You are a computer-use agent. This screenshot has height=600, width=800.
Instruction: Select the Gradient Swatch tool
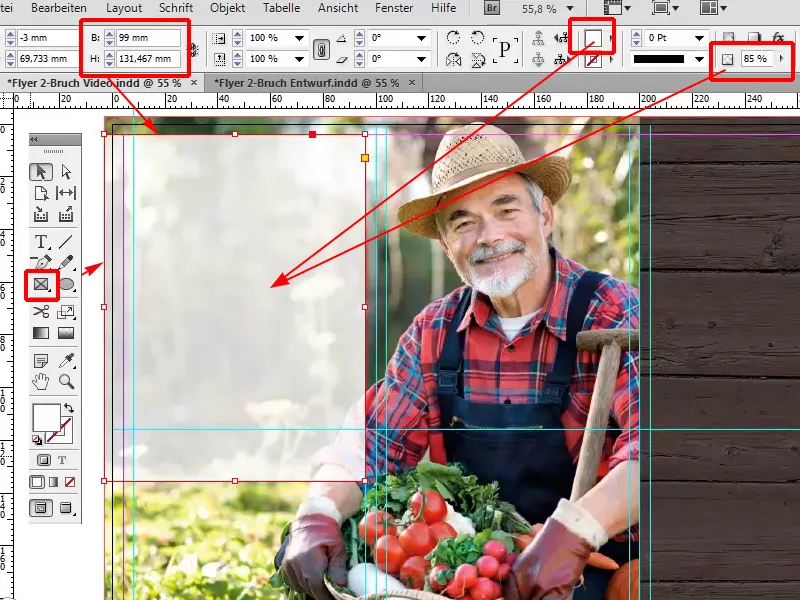tap(41, 333)
